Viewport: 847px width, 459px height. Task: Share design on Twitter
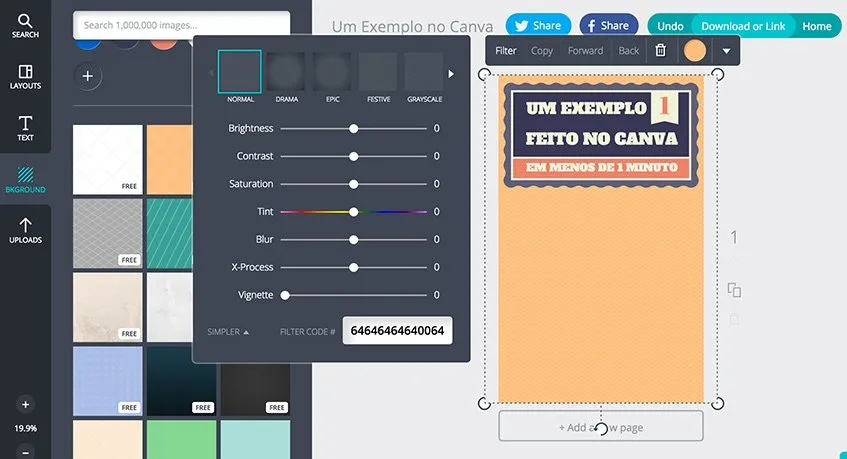pos(538,25)
